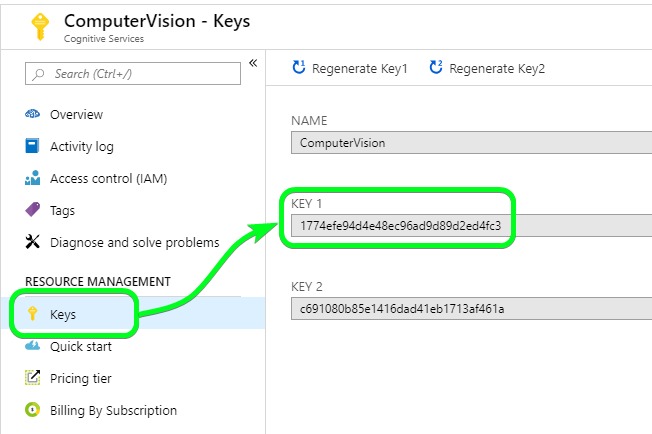Screen dimensions: 652x434
Task: Click the yellow Keys sidebar icon
Action: 31,314
